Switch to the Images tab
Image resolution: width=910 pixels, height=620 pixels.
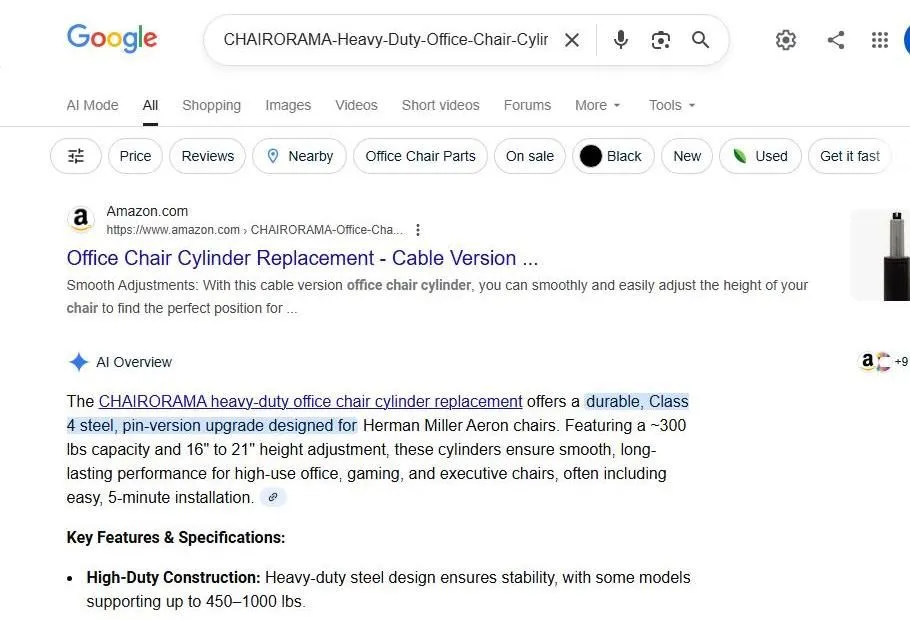tap(288, 105)
